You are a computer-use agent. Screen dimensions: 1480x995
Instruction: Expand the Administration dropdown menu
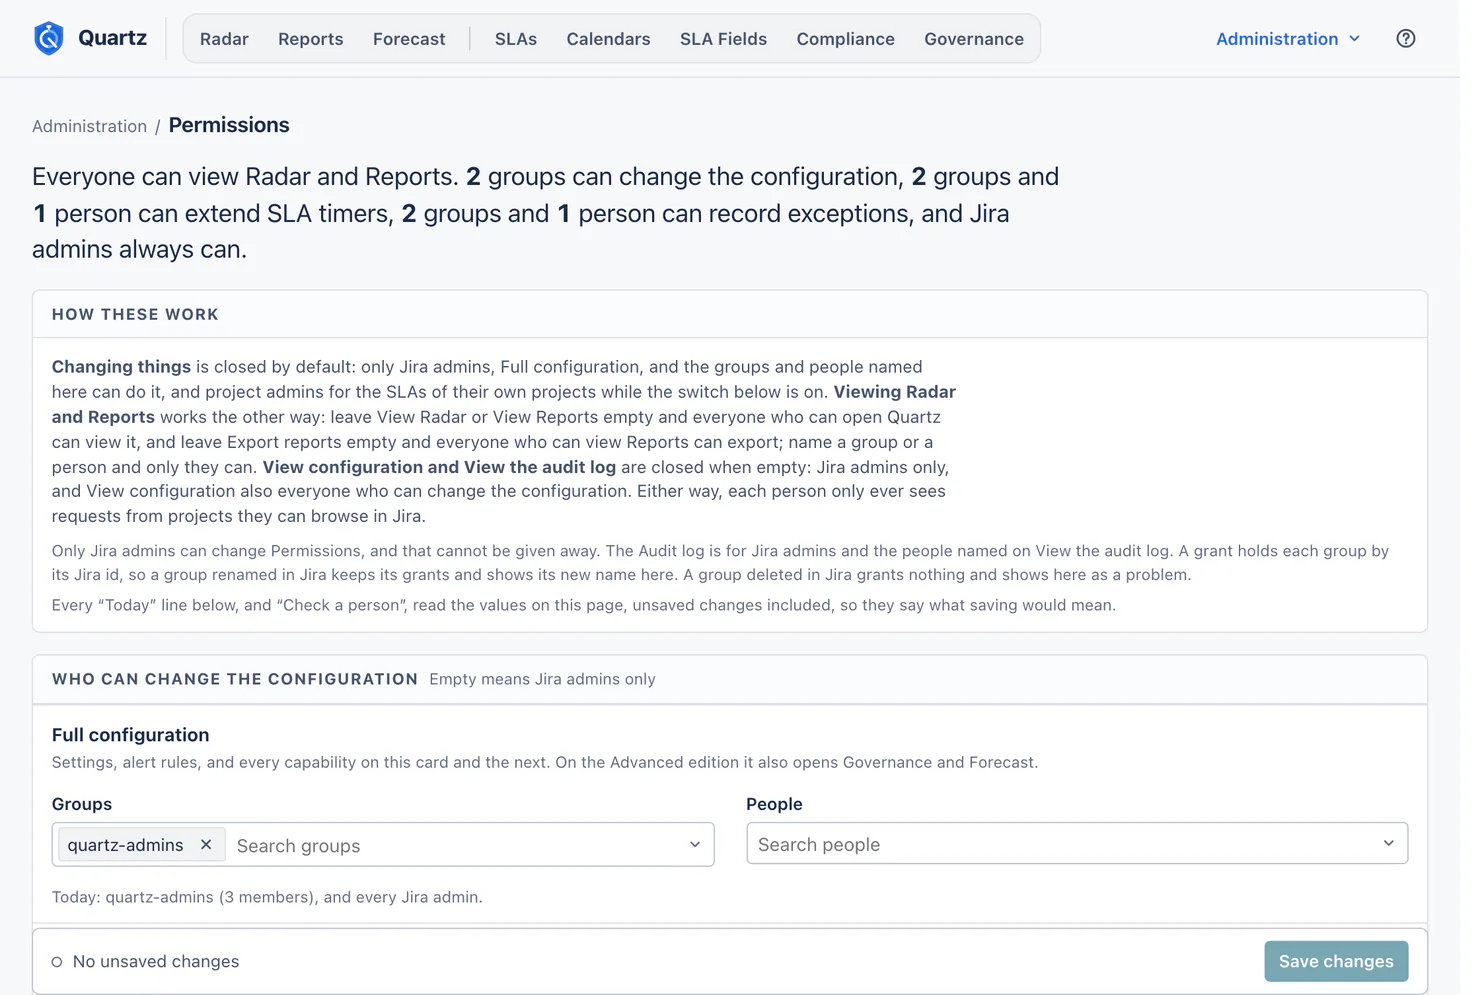click(x=1288, y=39)
